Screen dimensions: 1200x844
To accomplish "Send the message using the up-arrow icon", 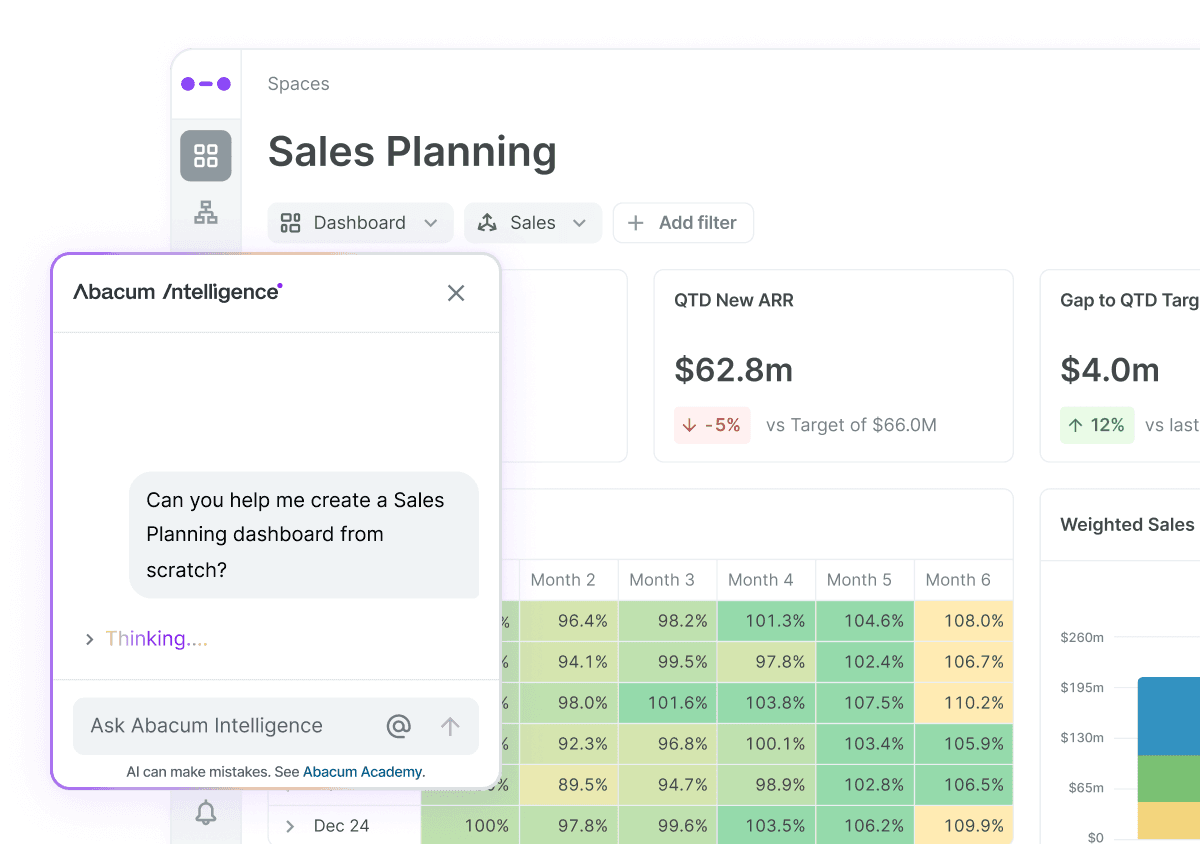I will (x=450, y=725).
